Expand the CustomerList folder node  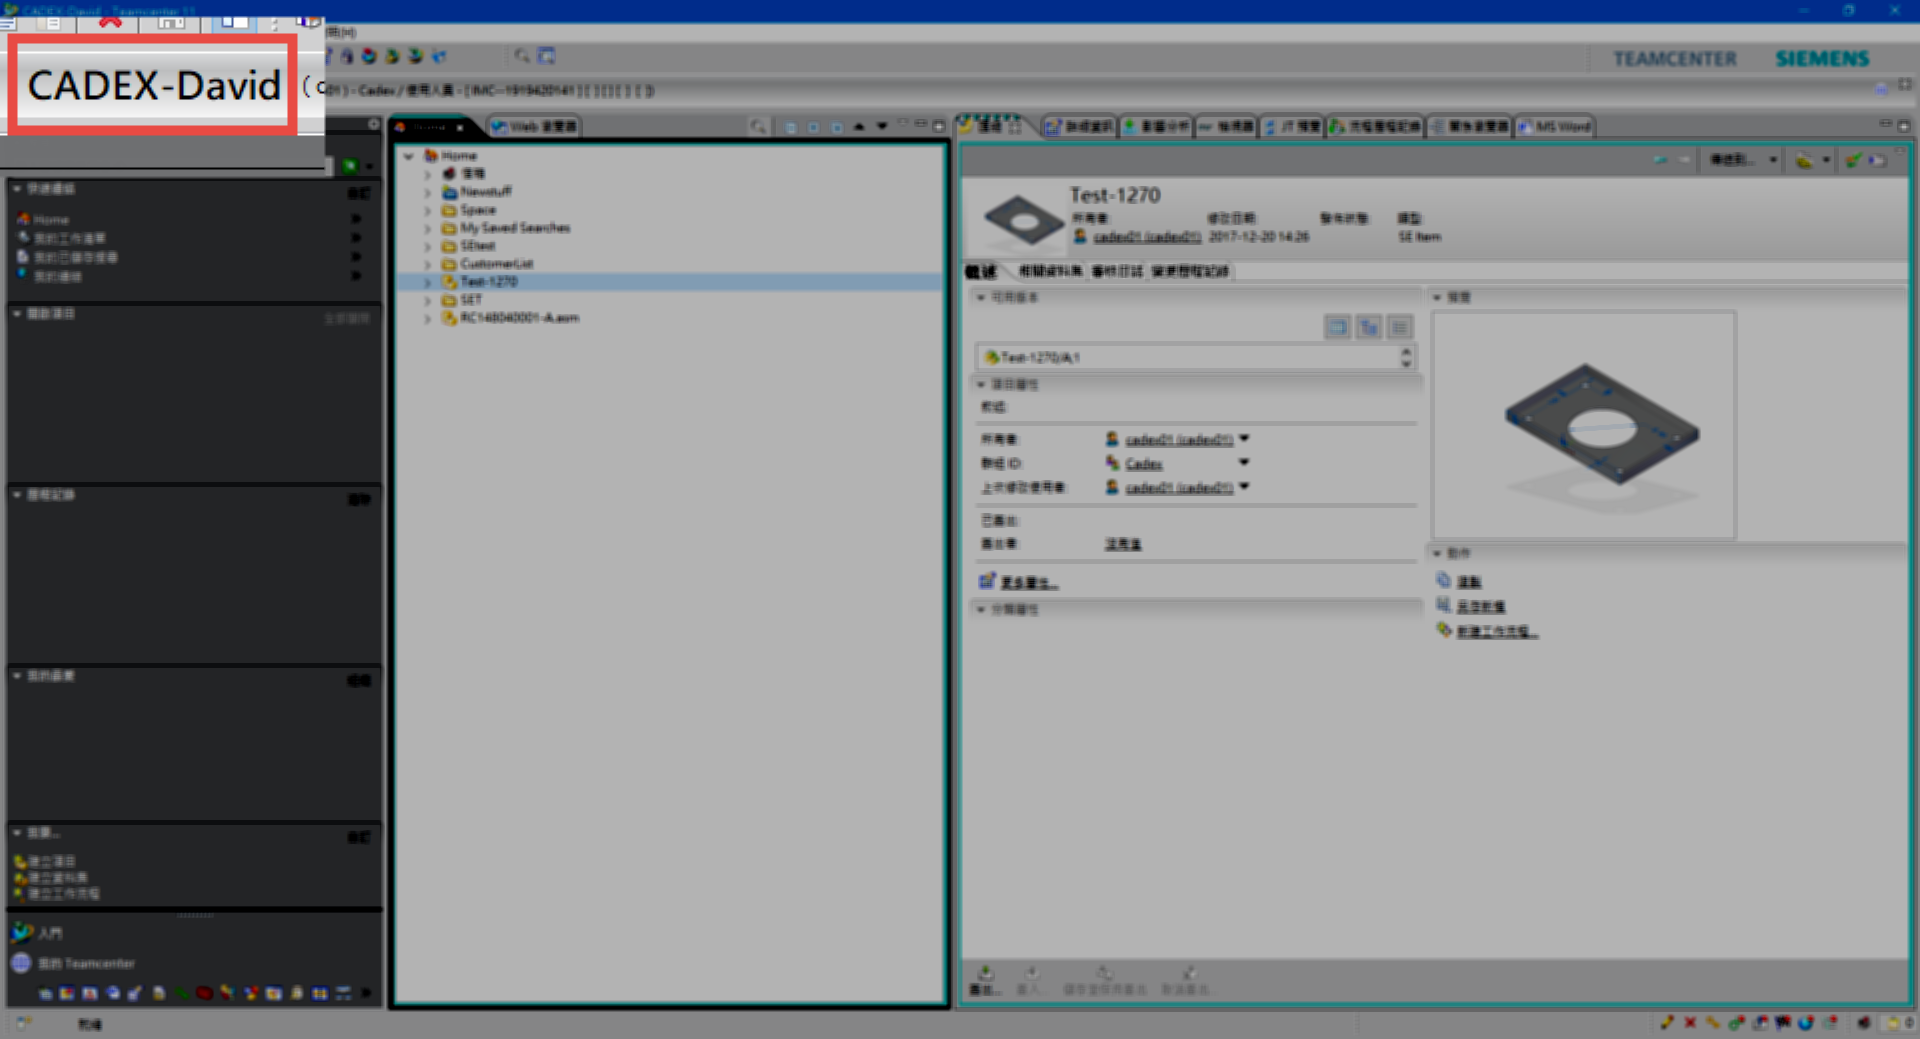(428, 264)
